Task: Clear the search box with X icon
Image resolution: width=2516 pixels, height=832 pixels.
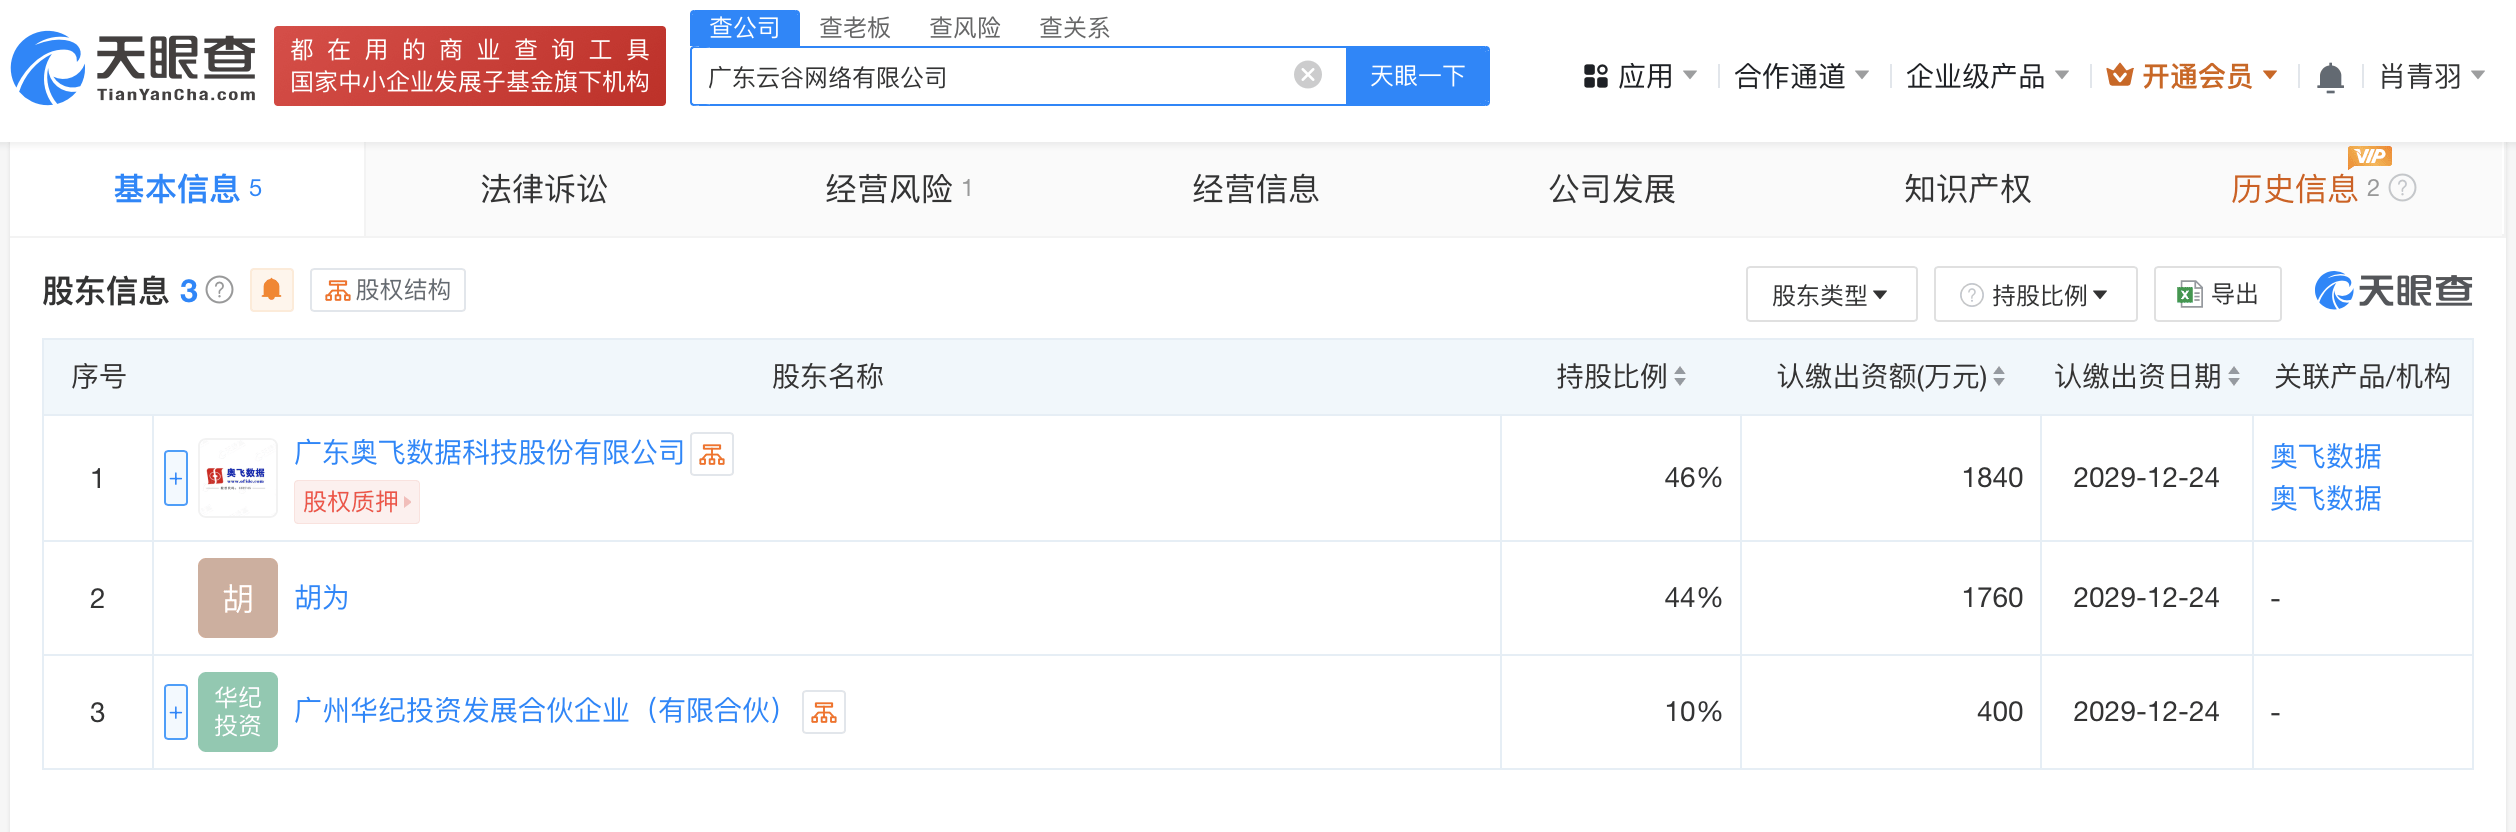Action: (1307, 75)
